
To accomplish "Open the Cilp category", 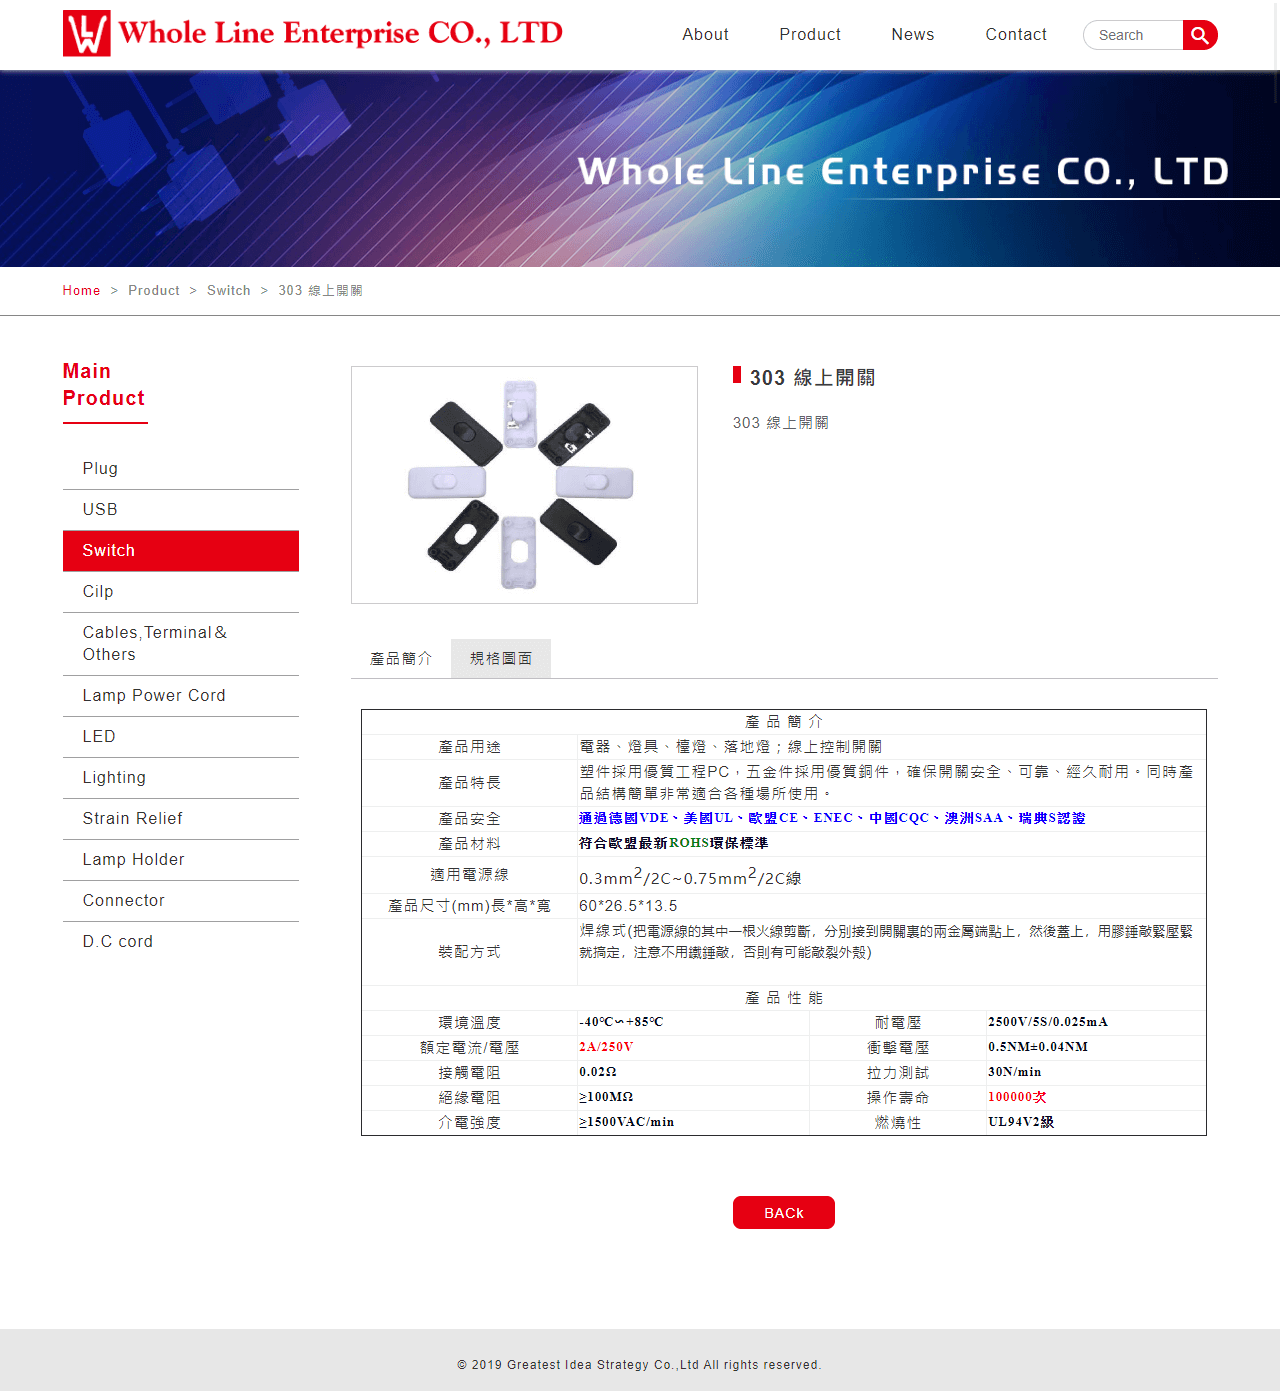I will 181,592.
